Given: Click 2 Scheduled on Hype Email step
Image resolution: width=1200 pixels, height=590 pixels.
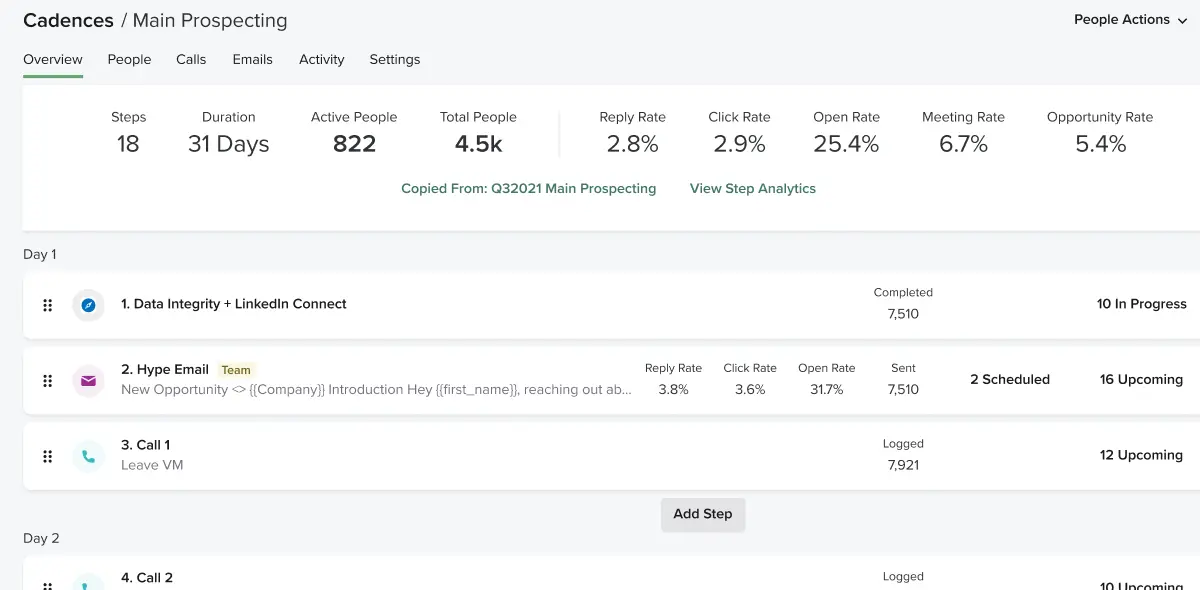Looking at the screenshot, I should (x=1009, y=380).
